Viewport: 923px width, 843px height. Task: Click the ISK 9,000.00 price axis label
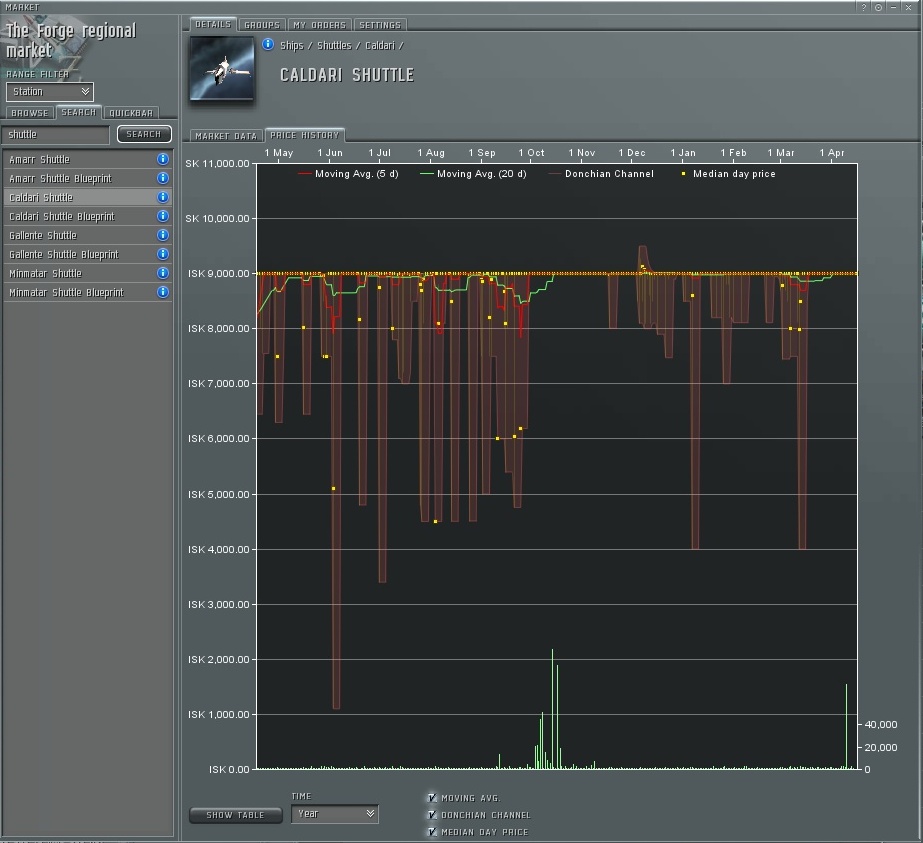pos(218,273)
